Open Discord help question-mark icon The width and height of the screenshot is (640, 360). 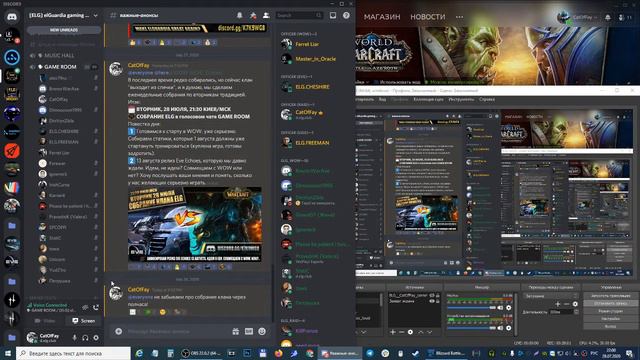pos(346,16)
